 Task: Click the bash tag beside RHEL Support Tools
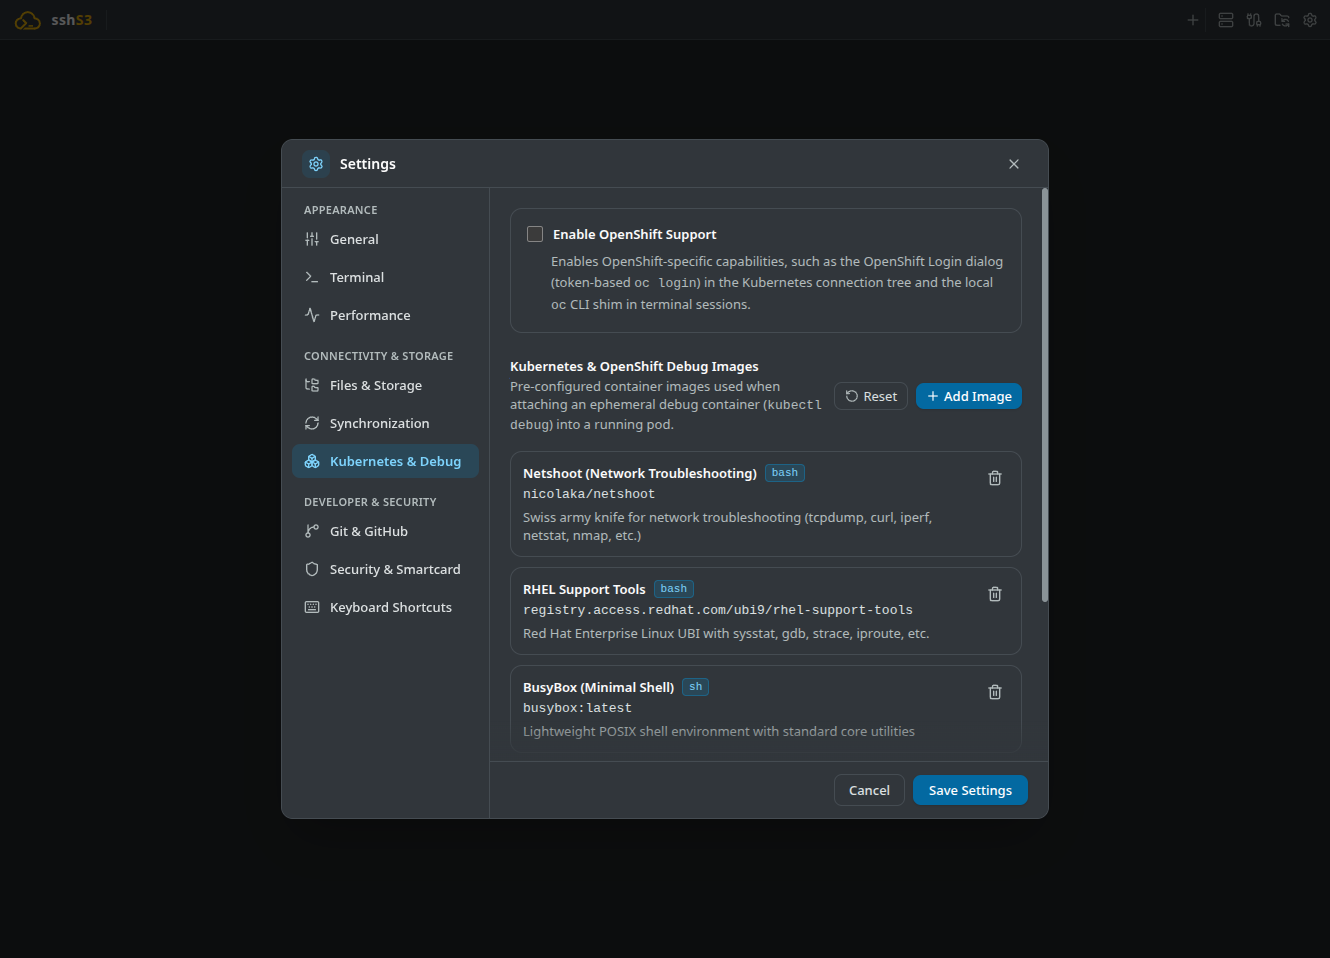click(674, 589)
